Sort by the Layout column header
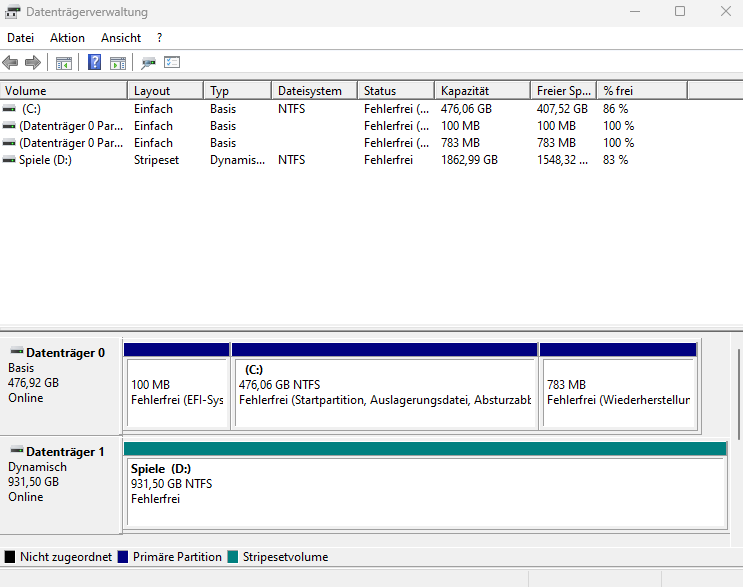743x587 pixels. pos(166,90)
